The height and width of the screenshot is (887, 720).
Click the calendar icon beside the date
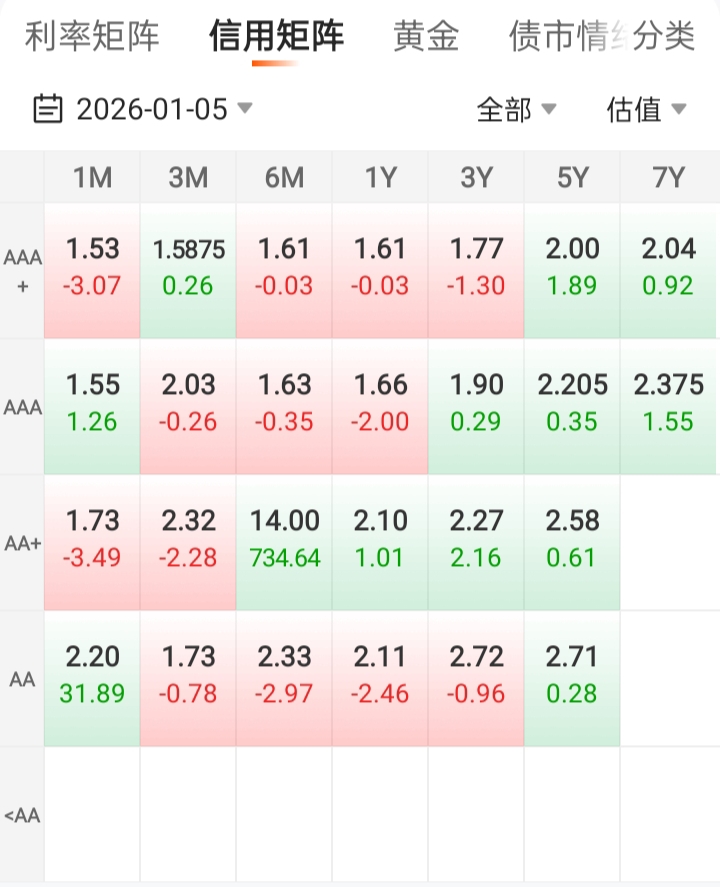tap(47, 108)
